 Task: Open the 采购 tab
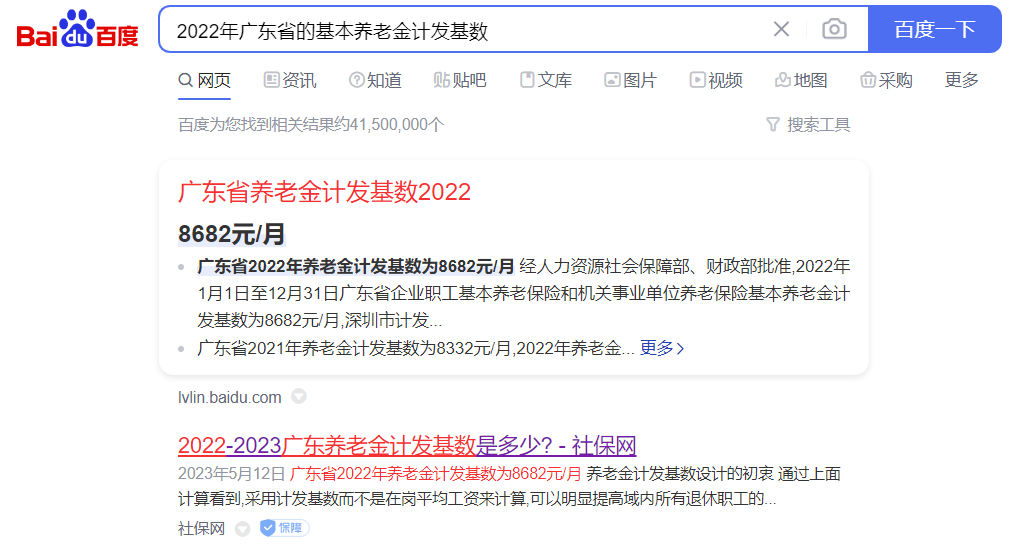886,81
